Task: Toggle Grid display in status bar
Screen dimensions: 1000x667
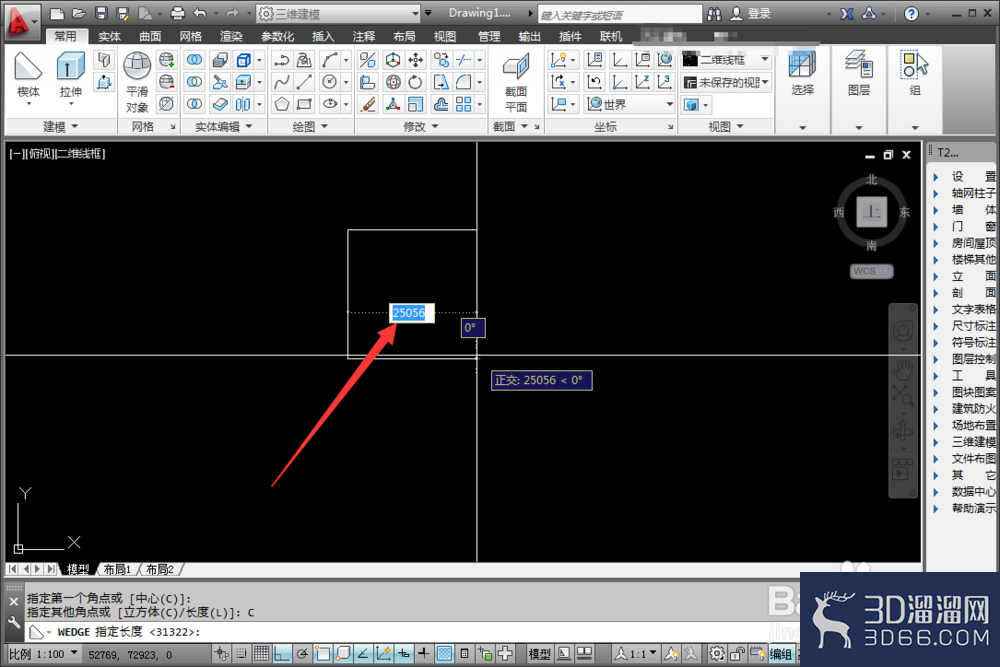Action: (261, 654)
